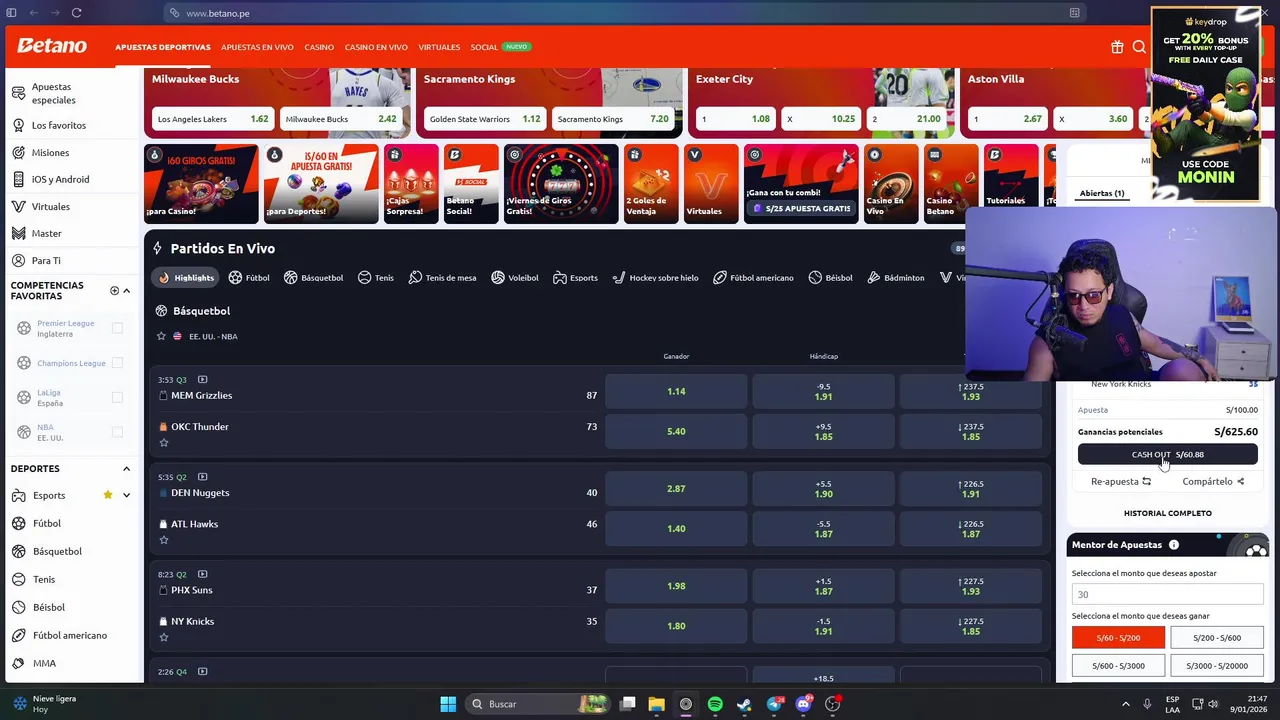This screenshot has height=720, width=1280.
Task: Open Virtuales in top navigation
Action: tap(439, 47)
